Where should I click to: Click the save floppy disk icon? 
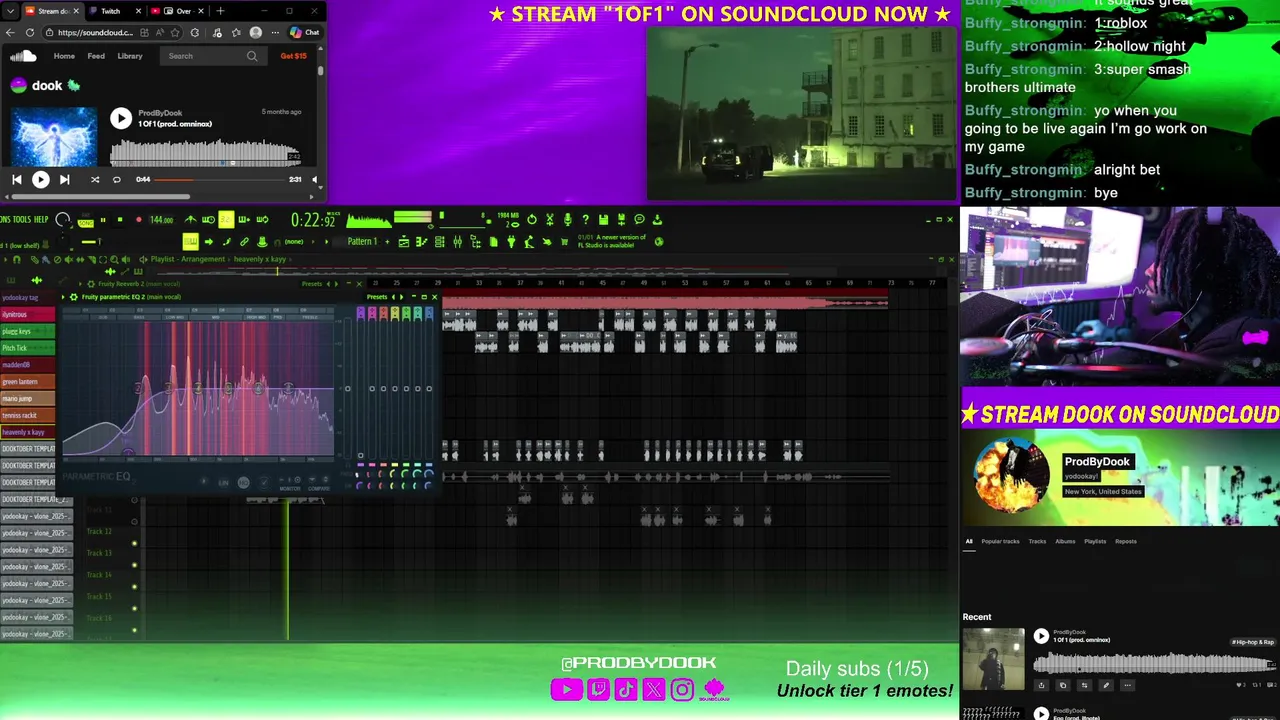[603, 219]
